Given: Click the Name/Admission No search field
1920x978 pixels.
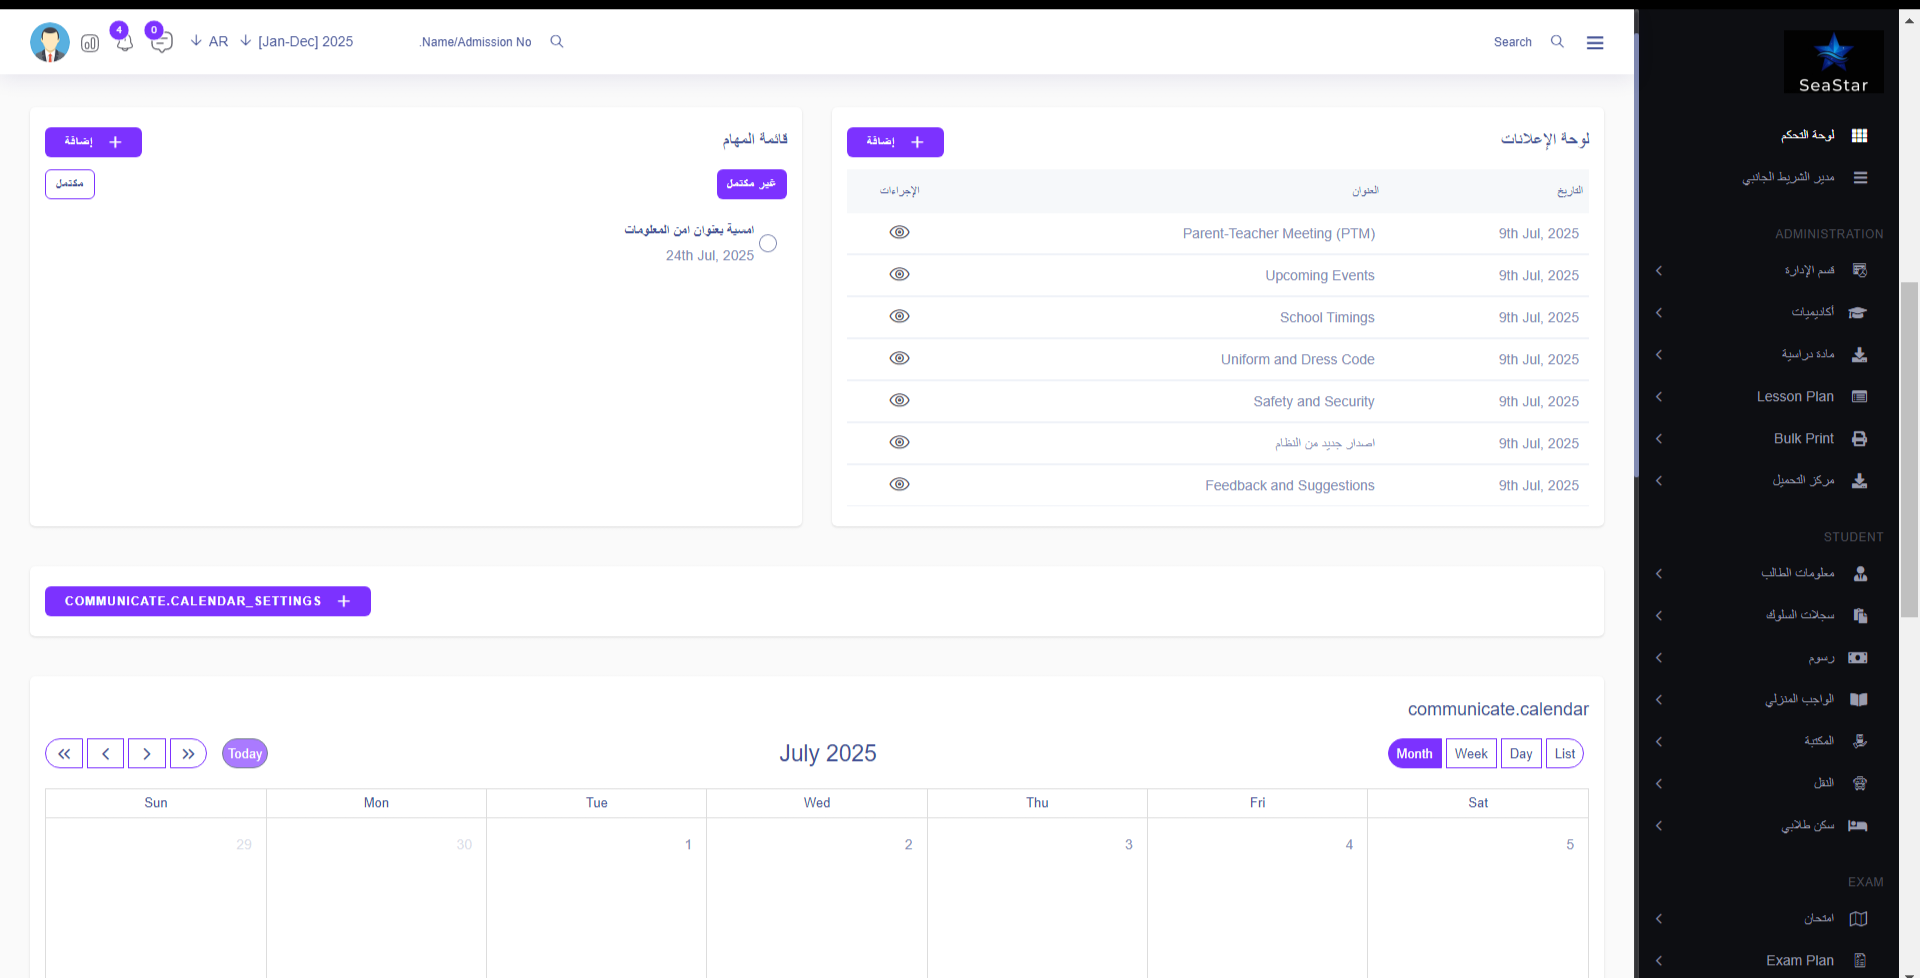Looking at the screenshot, I should click(x=476, y=42).
